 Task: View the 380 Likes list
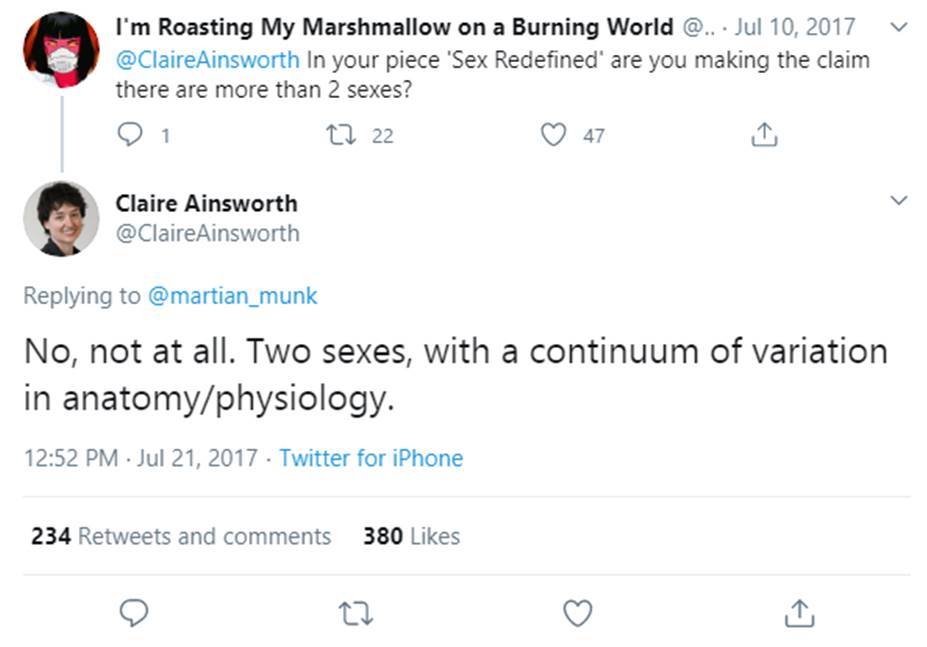pos(411,536)
